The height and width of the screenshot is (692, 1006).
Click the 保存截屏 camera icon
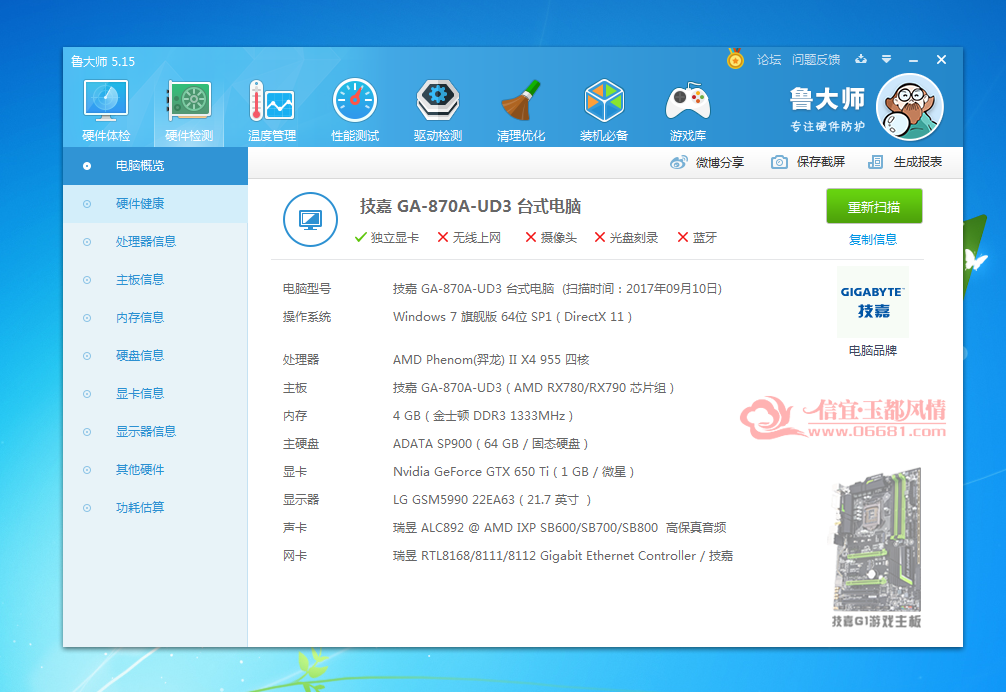779,162
